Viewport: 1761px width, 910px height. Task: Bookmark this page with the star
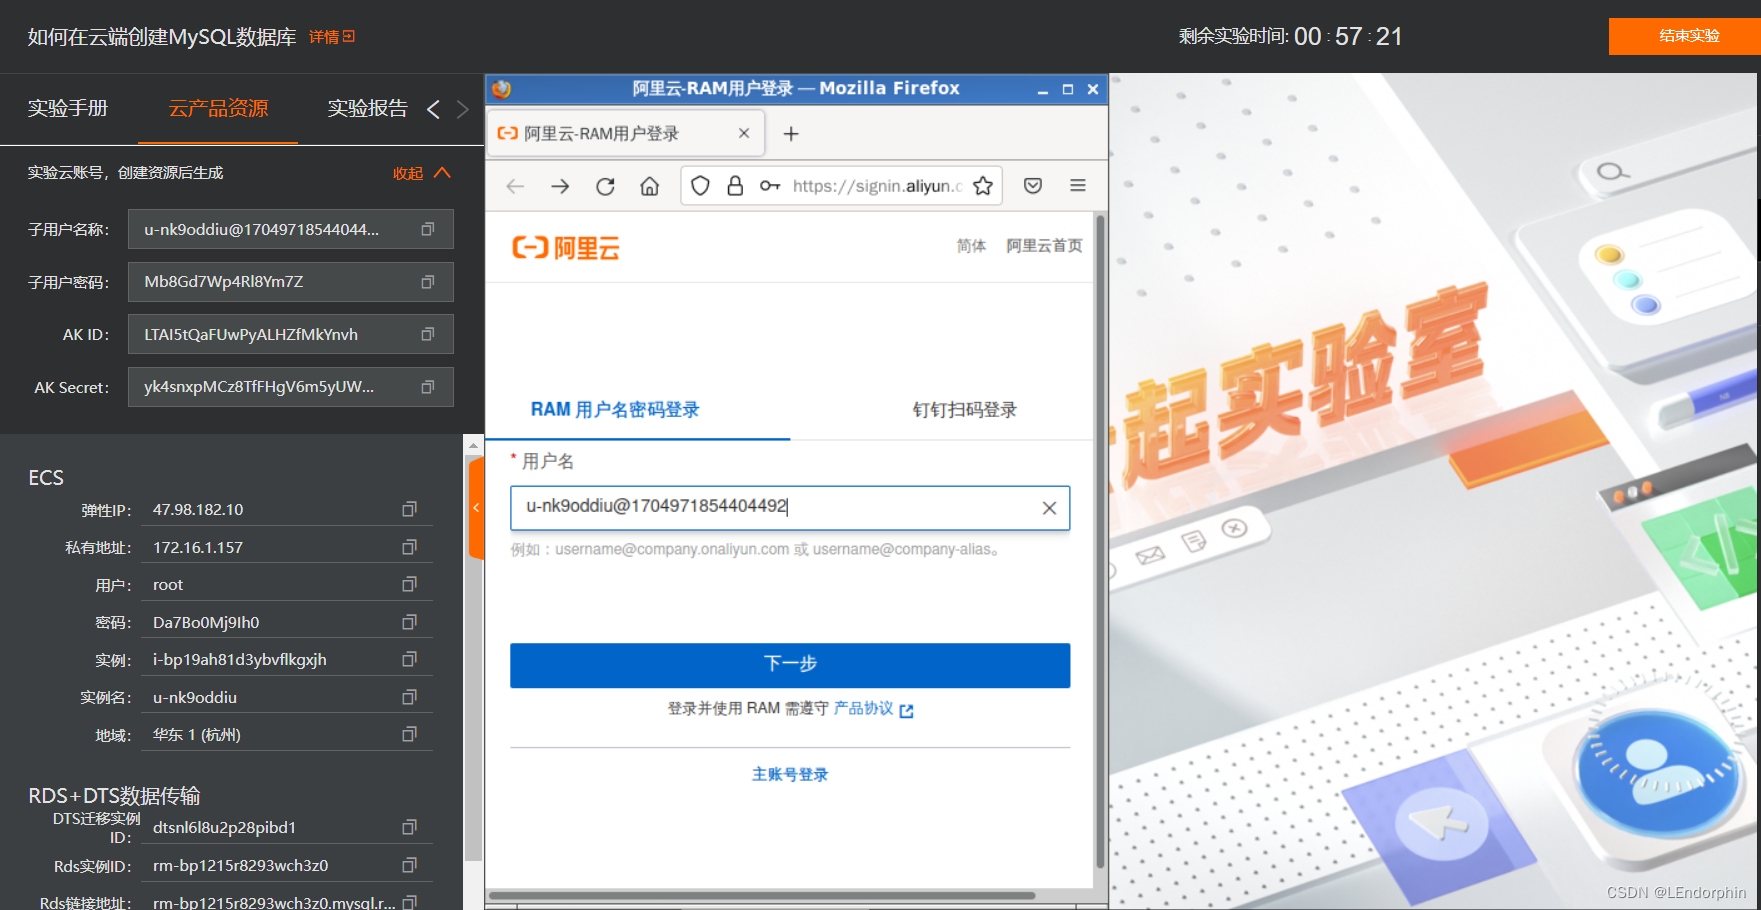pyautogui.click(x=983, y=186)
